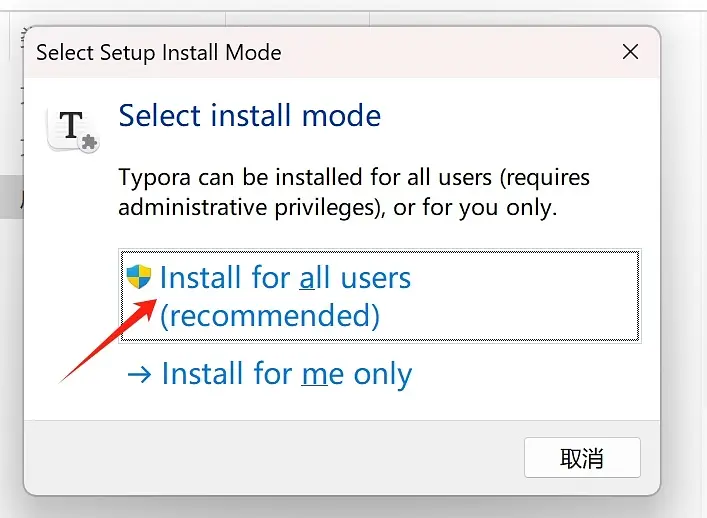The height and width of the screenshot is (518, 707).
Task: Click the UAC shield icon
Action: tap(138, 276)
